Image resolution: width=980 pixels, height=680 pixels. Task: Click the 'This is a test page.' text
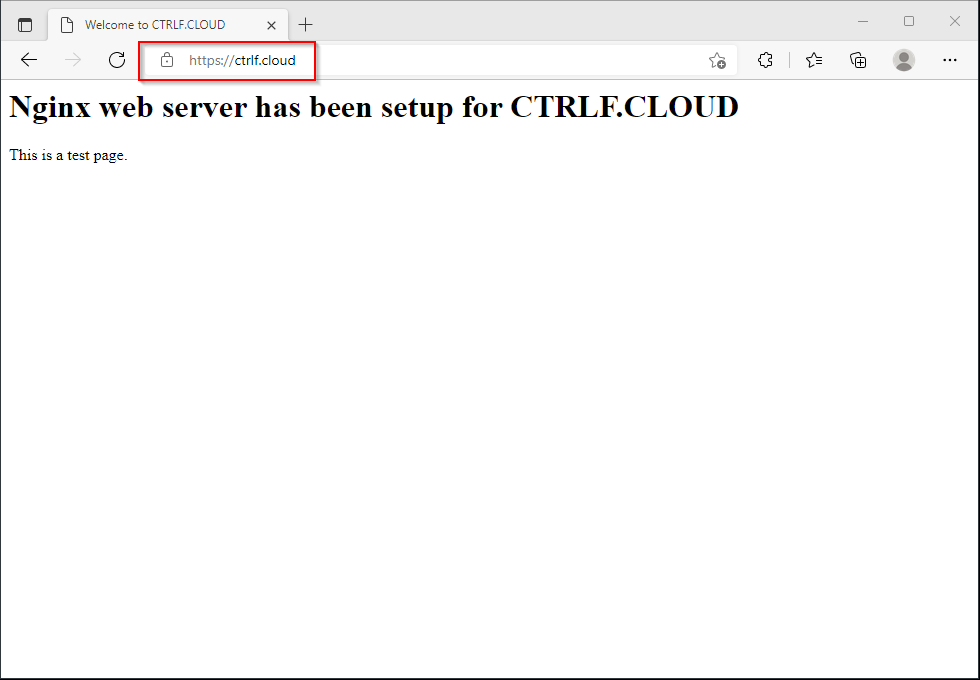pos(68,155)
